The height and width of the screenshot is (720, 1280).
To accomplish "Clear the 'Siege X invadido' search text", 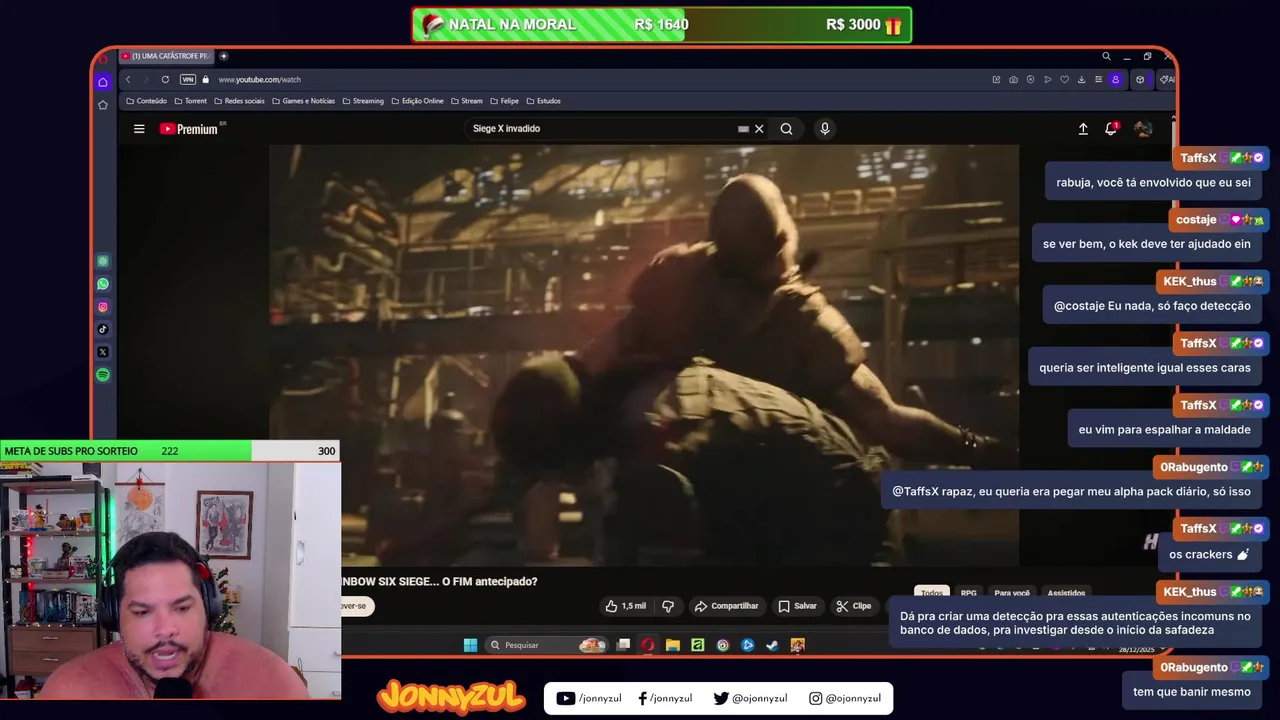I will [x=759, y=129].
